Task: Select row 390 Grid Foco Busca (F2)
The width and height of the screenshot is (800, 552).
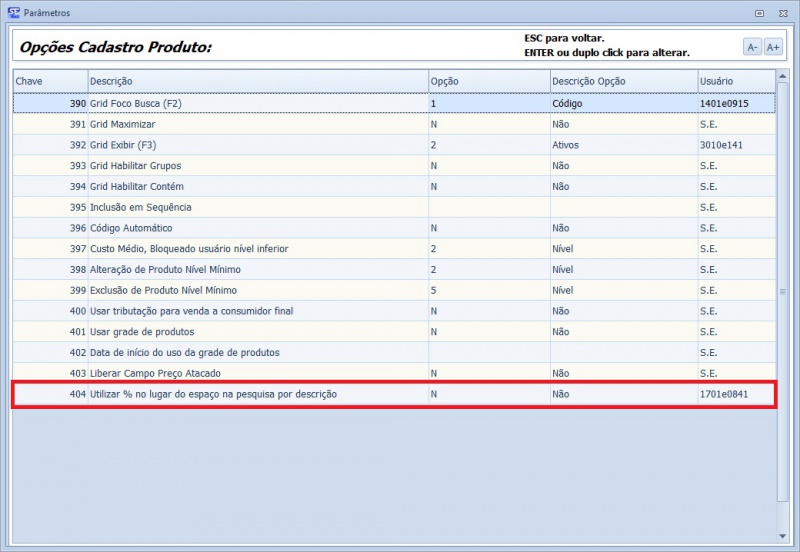Action: (255, 103)
